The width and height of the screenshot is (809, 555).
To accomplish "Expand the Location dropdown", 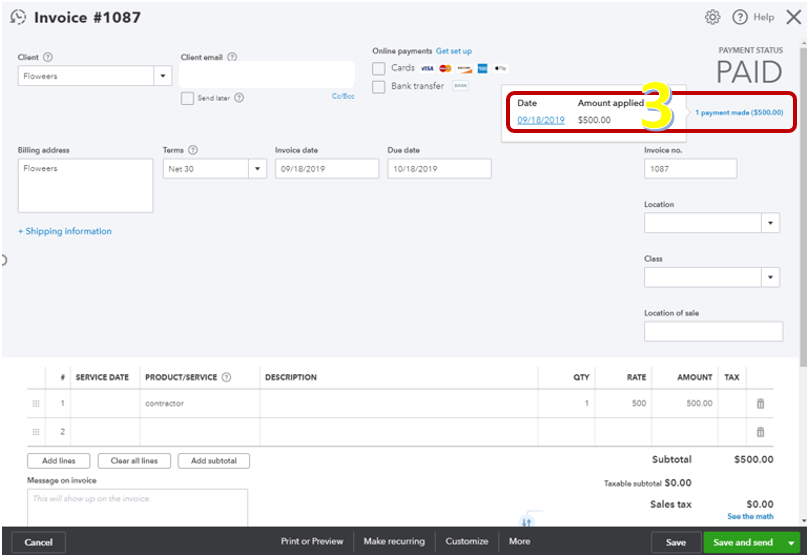I will tap(770, 223).
